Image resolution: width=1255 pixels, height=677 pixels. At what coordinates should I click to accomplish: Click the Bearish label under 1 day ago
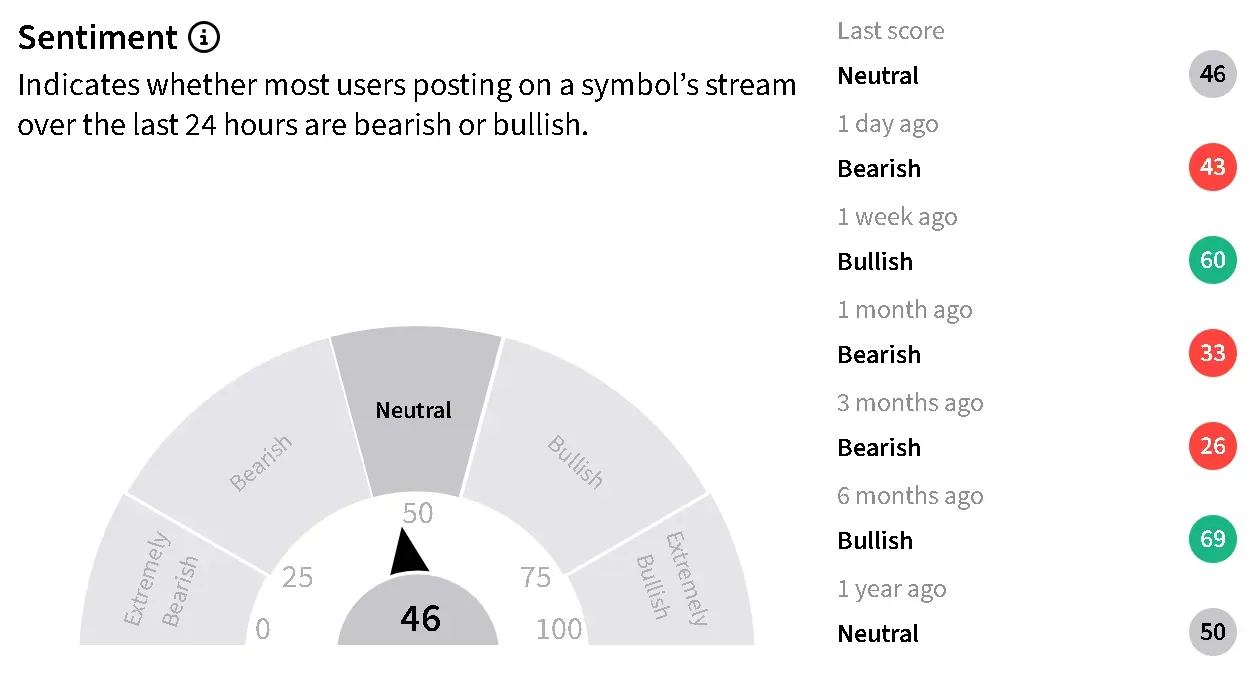click(879, 169)
